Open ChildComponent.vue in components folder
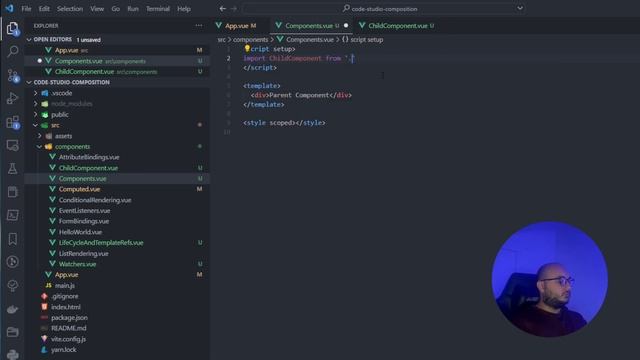This screenshot has width=640, height=360. [x=118, y=168]
